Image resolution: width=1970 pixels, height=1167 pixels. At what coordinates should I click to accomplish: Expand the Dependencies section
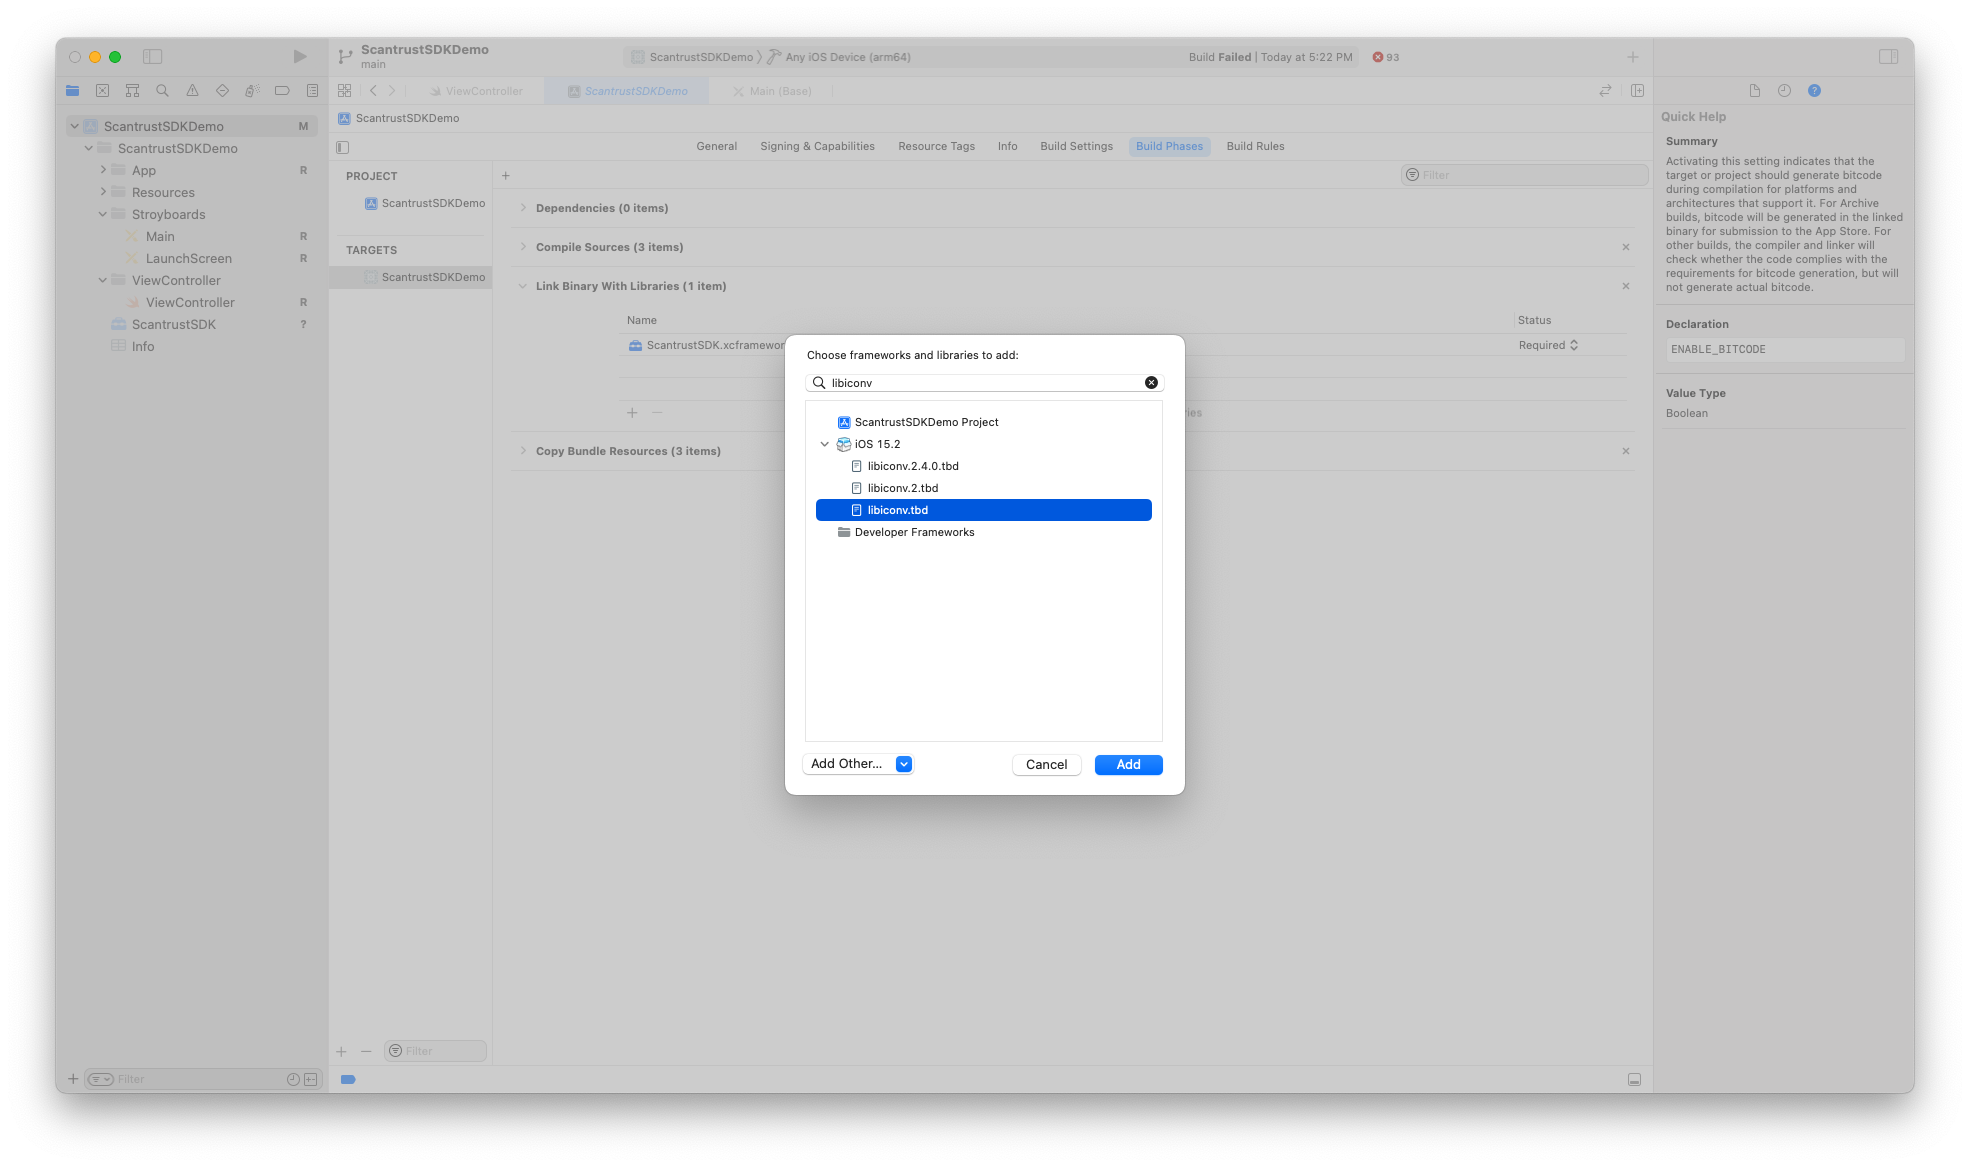point(523,208)
